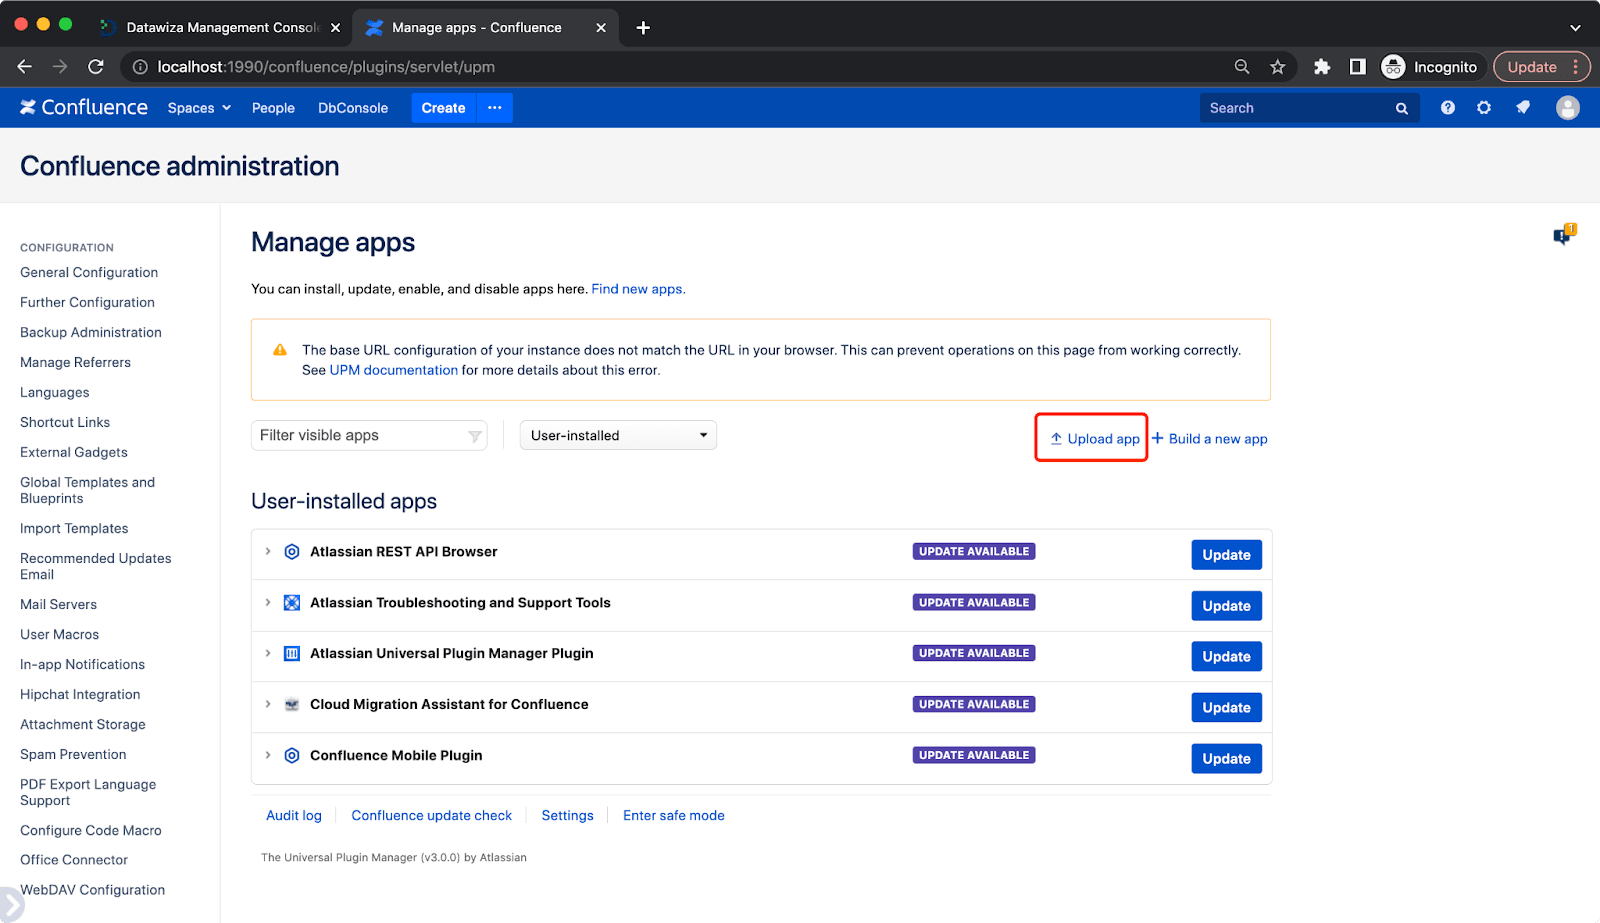Open the browser extensions puzzle icon
The width and height of the screenshot is (1600, 923).
[x=1322, y=67]
